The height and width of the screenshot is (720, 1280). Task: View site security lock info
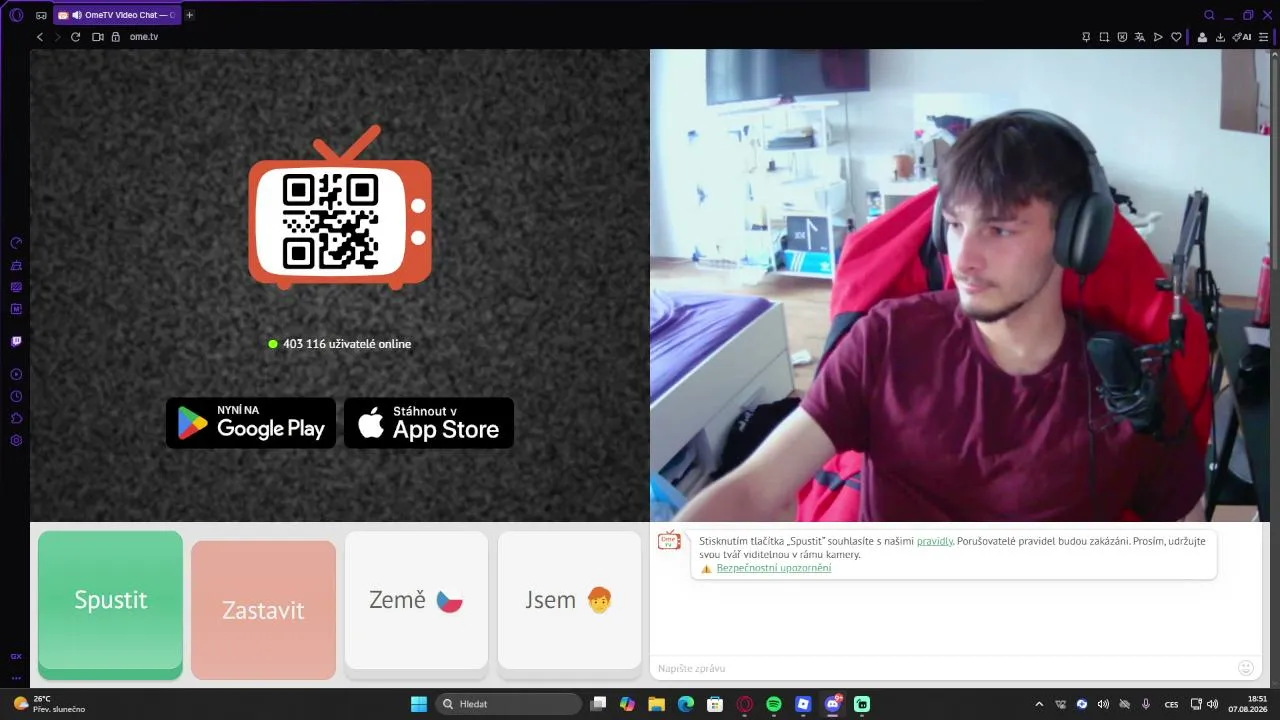pyautogui.click(x=115, y=37)
